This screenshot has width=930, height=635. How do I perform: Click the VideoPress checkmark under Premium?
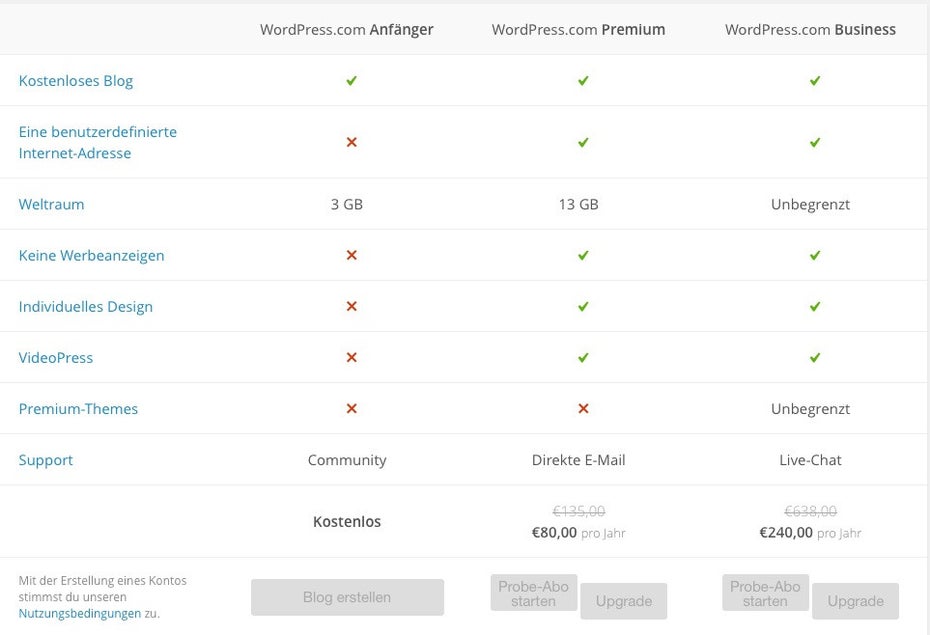pos(584,357)
